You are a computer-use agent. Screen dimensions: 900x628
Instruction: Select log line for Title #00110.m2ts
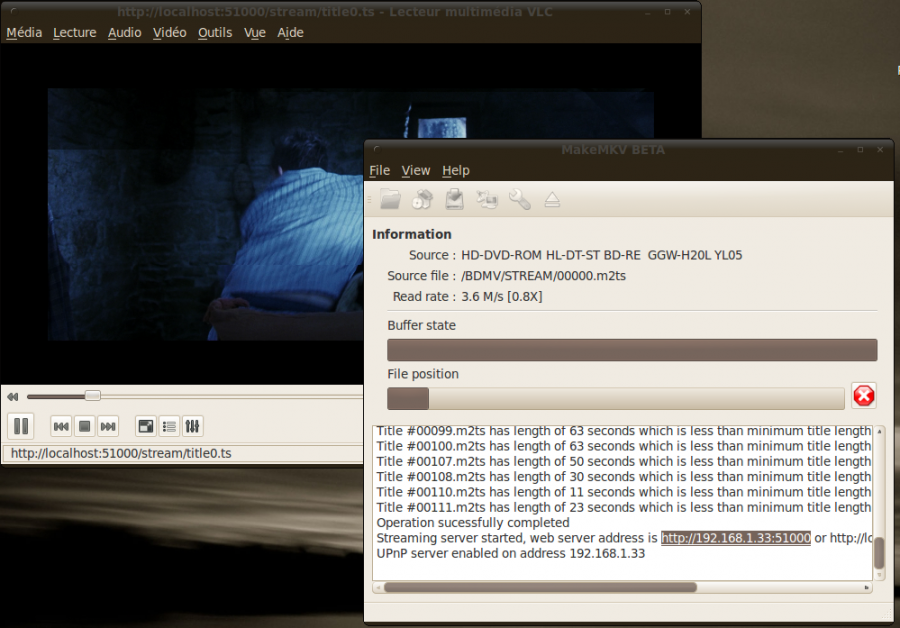pos(624,492)
